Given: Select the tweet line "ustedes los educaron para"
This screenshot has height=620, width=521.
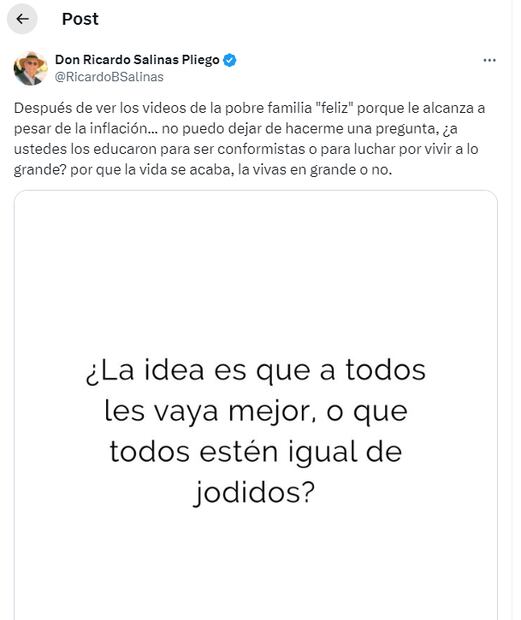Looking at the screenshot, I should click(246, 149).
